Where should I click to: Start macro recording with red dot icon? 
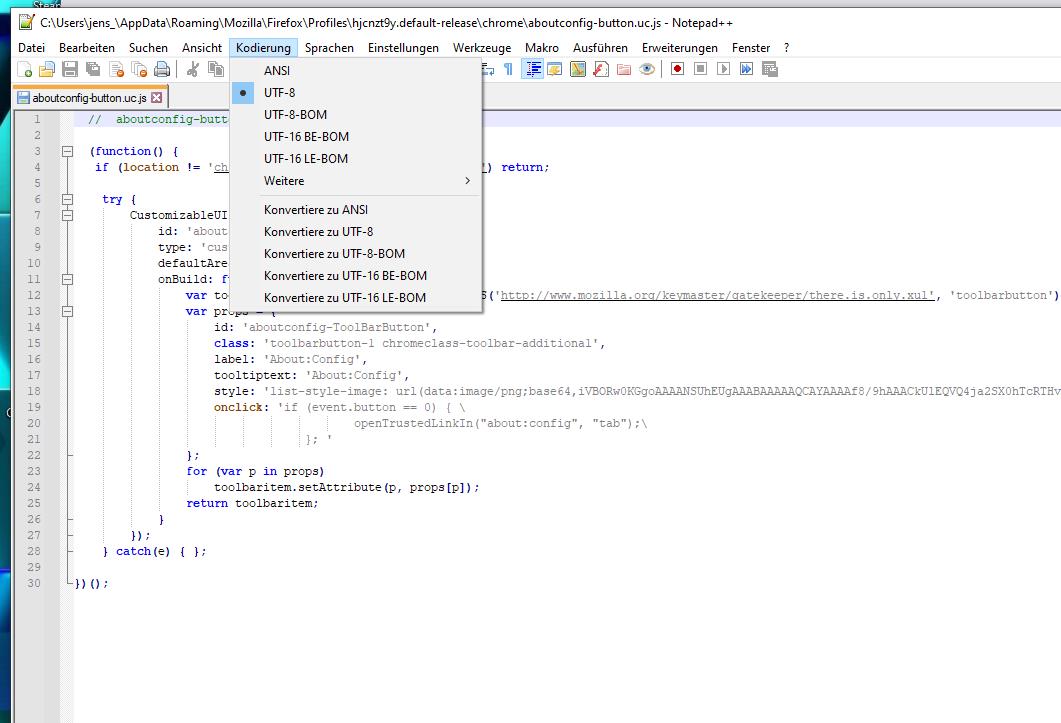(x=677, y=69)
